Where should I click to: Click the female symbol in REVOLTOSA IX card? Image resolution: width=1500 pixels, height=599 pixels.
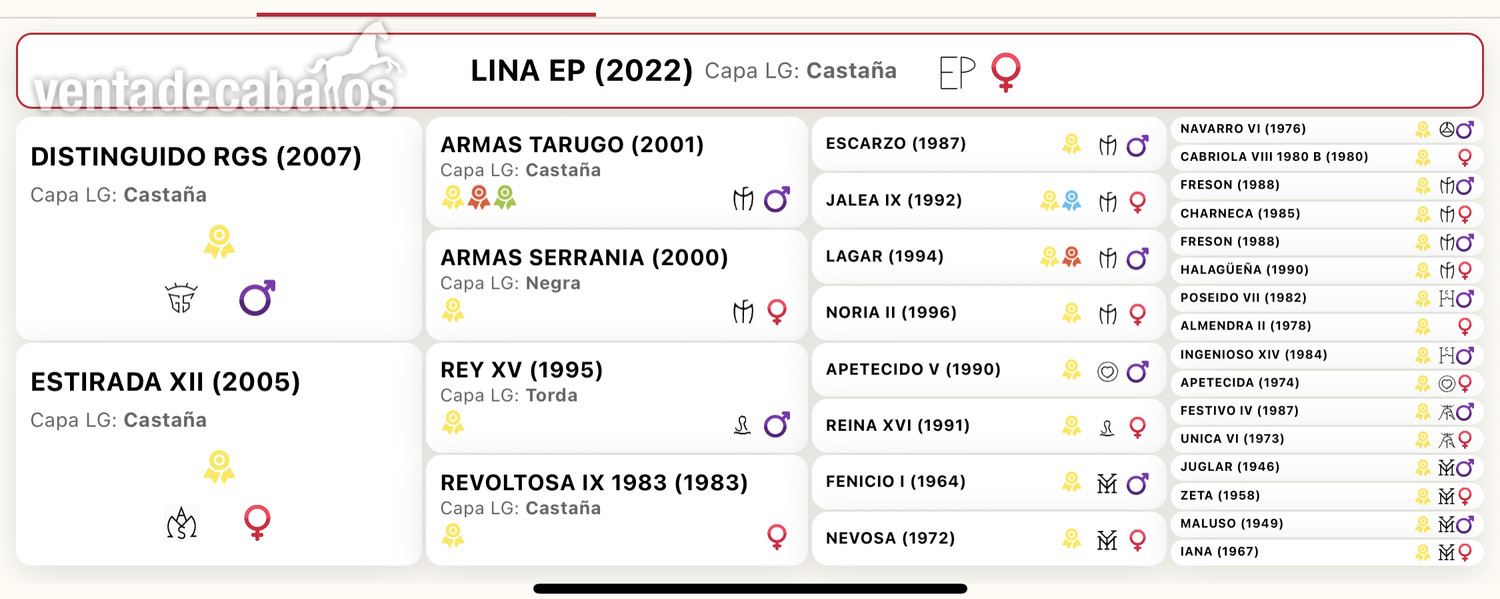click(777, 537)
